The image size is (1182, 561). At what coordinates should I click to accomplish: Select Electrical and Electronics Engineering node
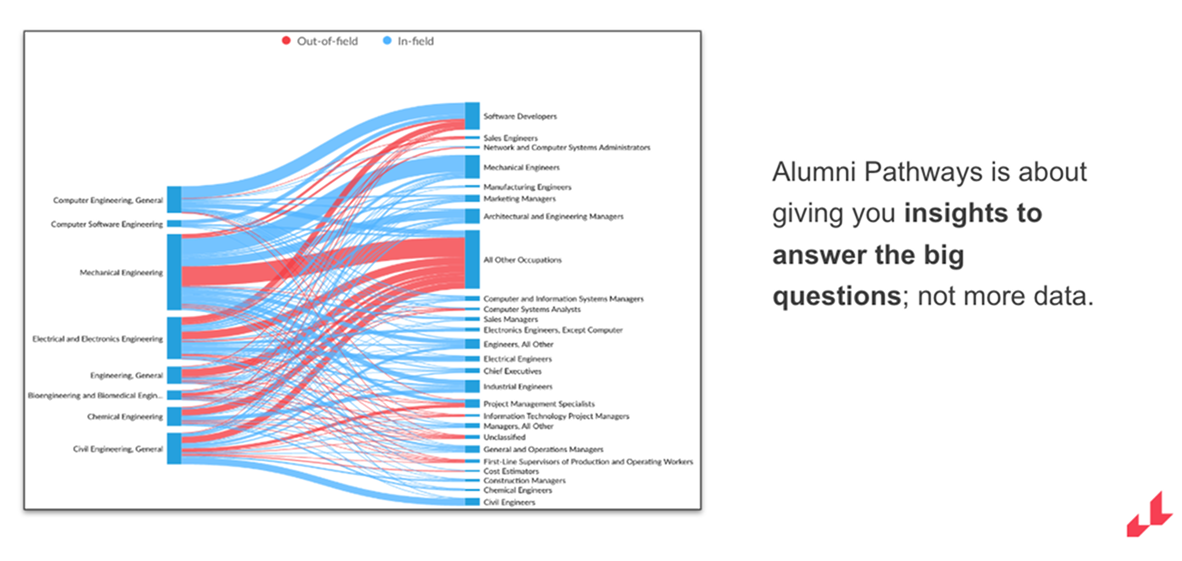coord(174,338)
